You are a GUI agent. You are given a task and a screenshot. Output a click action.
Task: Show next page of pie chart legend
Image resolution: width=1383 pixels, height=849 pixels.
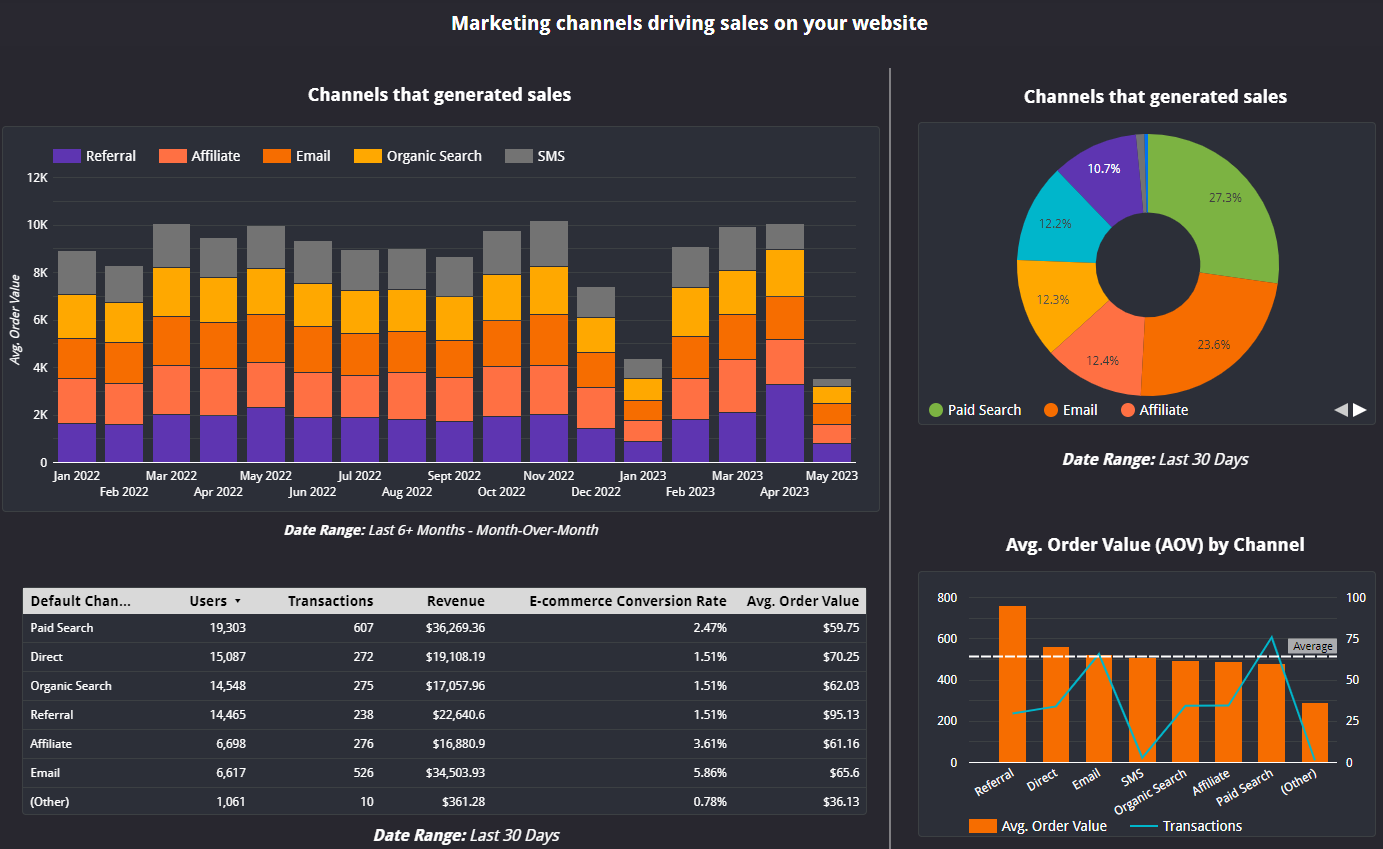1360,410
